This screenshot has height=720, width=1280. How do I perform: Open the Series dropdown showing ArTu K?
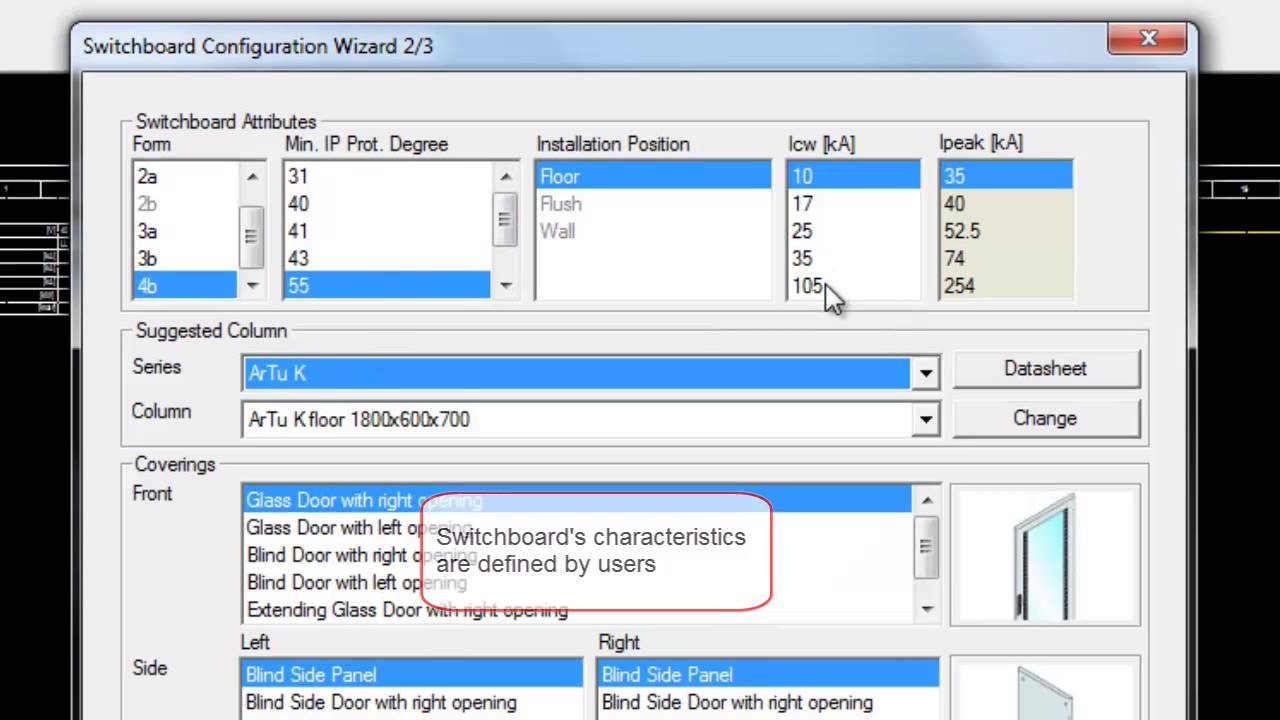pos(925,373)
